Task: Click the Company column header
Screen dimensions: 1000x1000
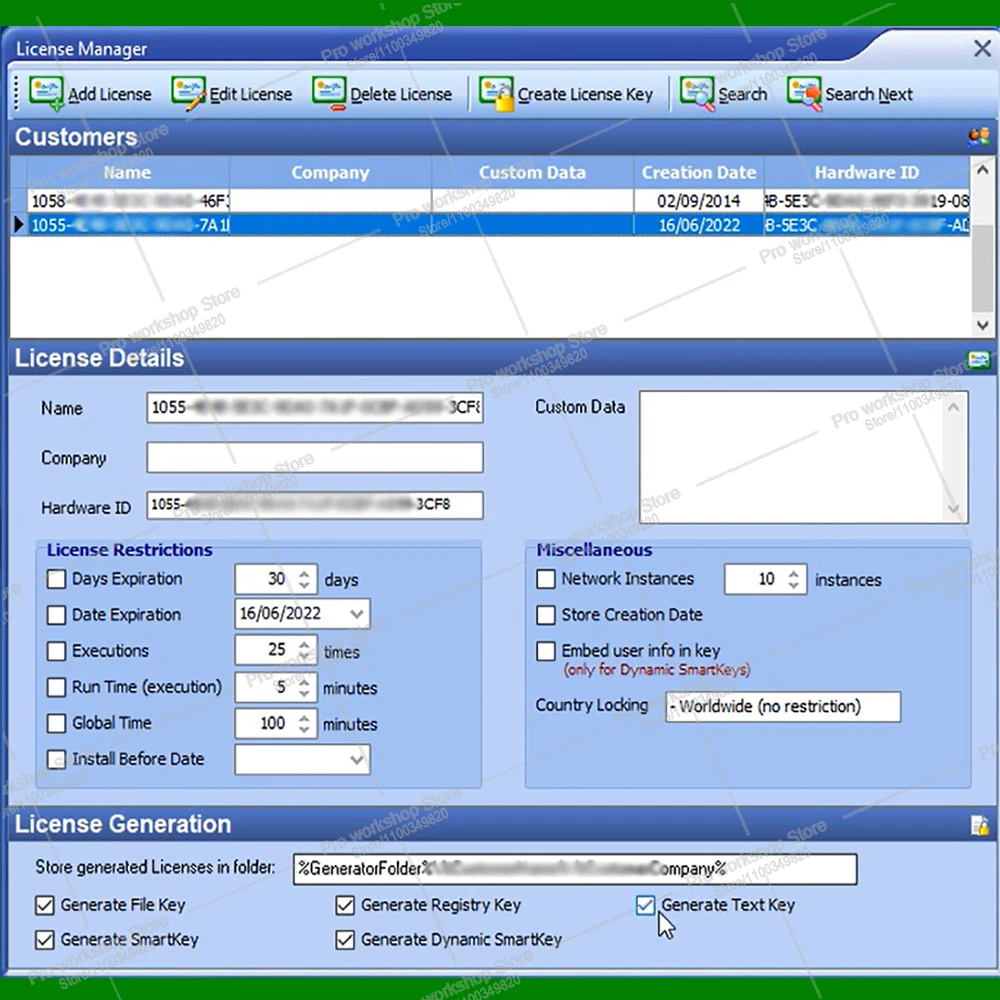Action: click(x=330, y=172)
